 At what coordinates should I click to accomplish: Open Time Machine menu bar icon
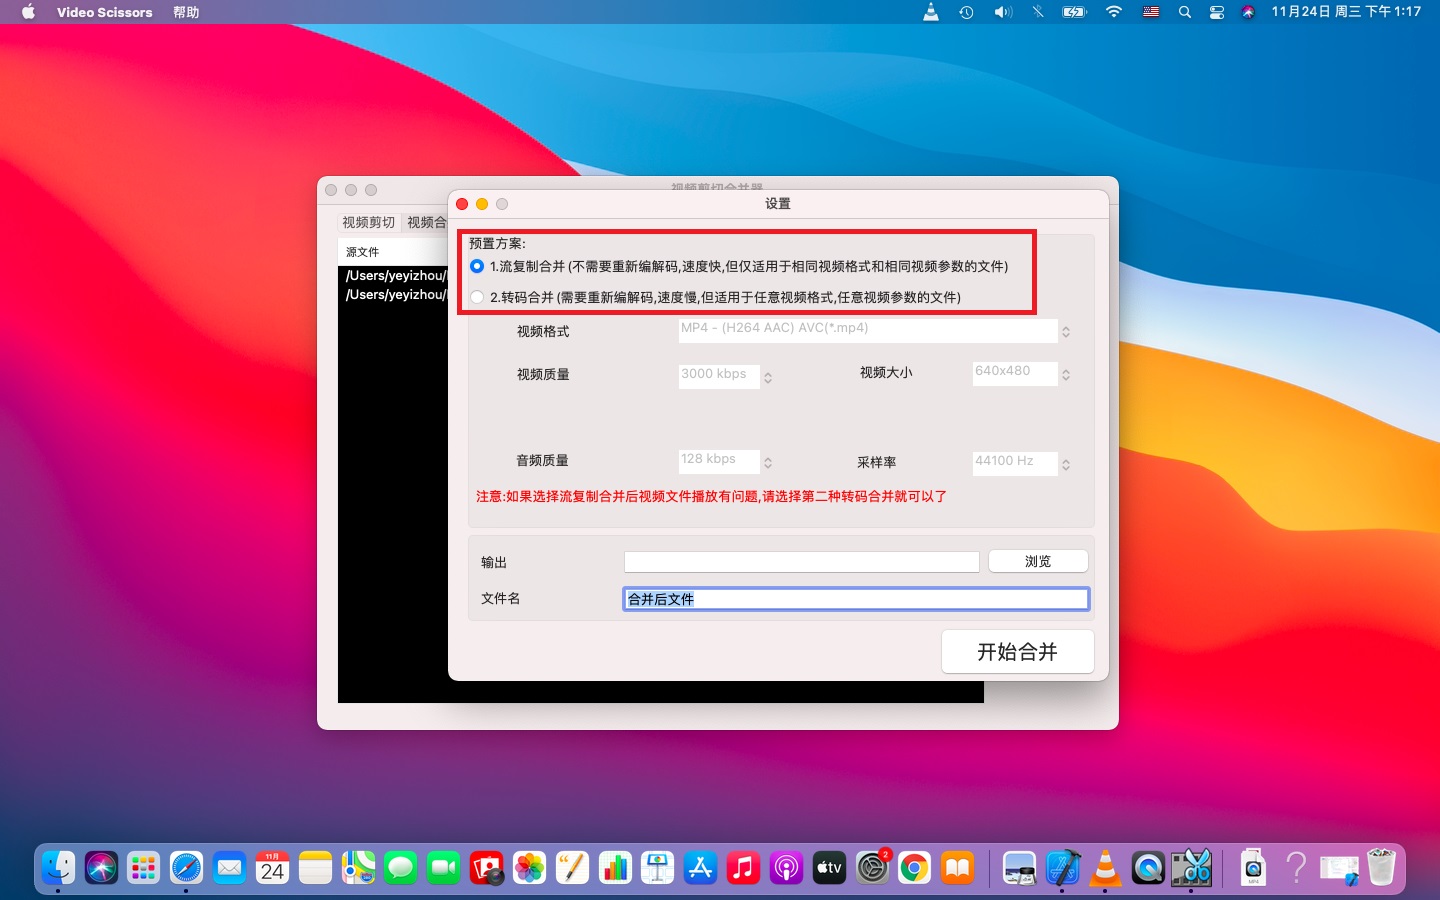click(x=966, y=12)
